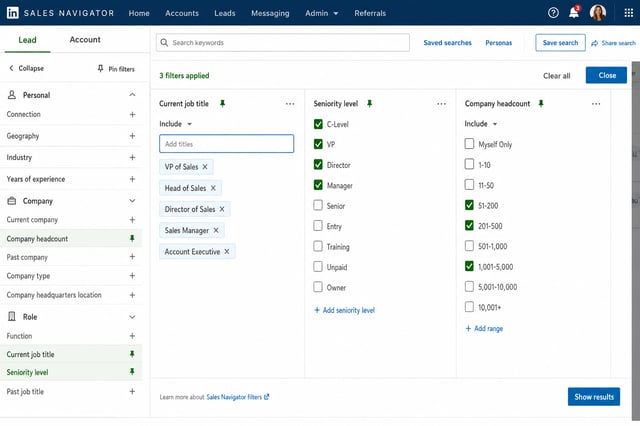640x426 pixels.
Task: Open the LinkedIn logo home icon
Action: (x=13, y=13)
